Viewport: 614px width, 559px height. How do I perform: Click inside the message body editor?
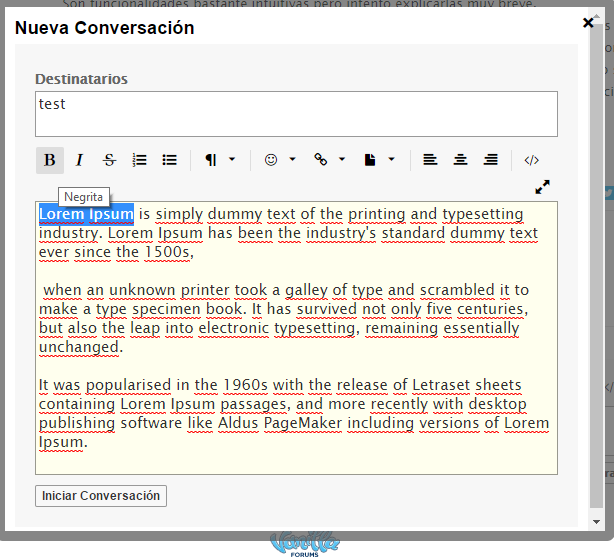tap(296, 338)
